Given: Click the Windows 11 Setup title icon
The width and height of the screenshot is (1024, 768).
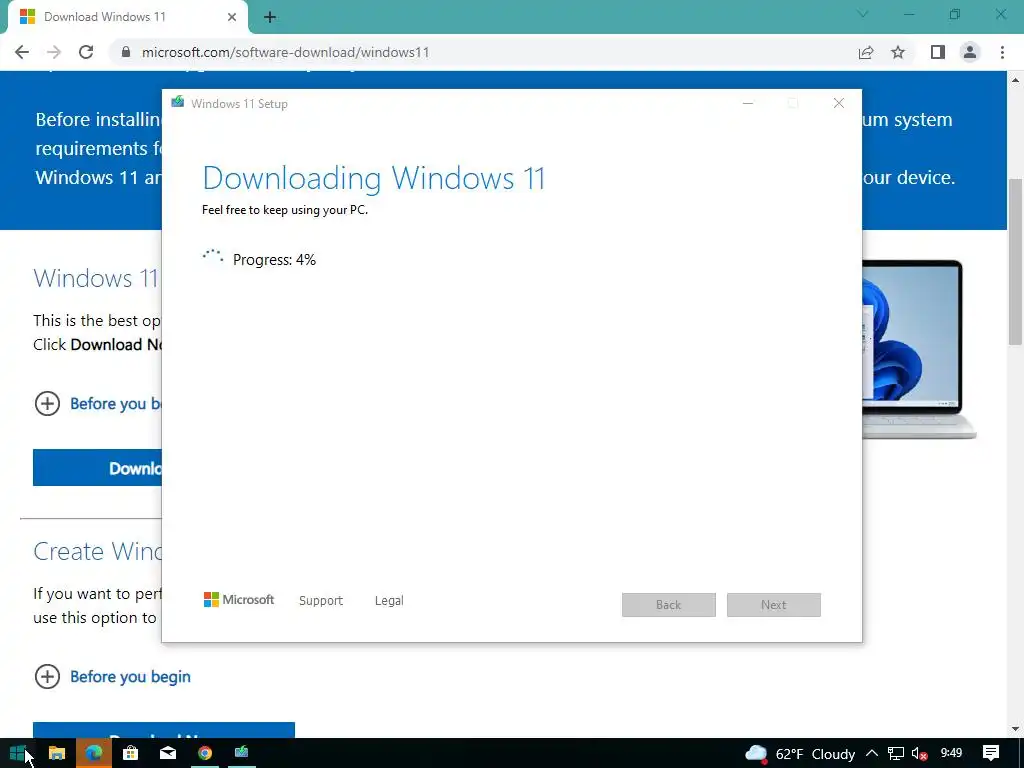Looking at the screenshot, I should tap(178, 103).
